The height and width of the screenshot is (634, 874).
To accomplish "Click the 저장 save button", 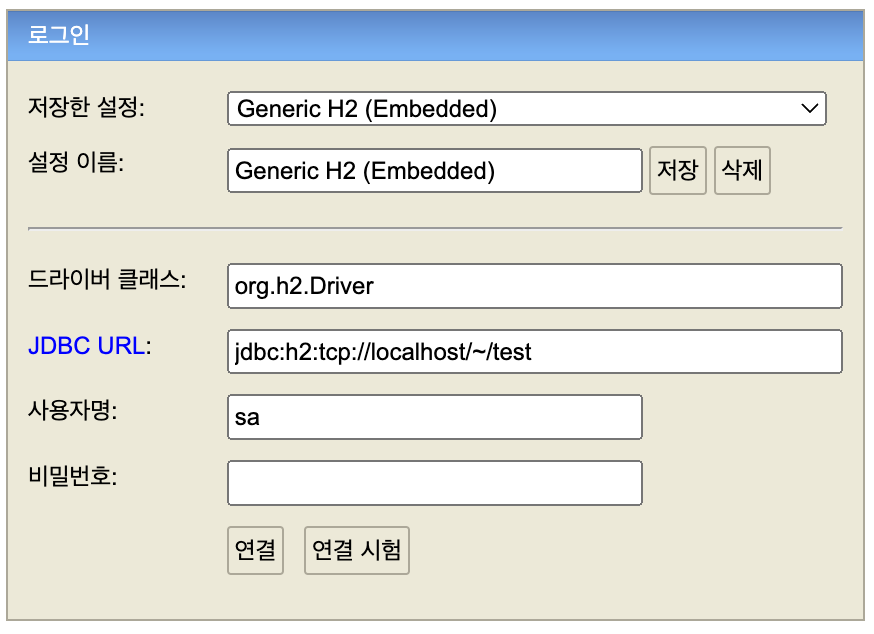I will tap(678, 171).
